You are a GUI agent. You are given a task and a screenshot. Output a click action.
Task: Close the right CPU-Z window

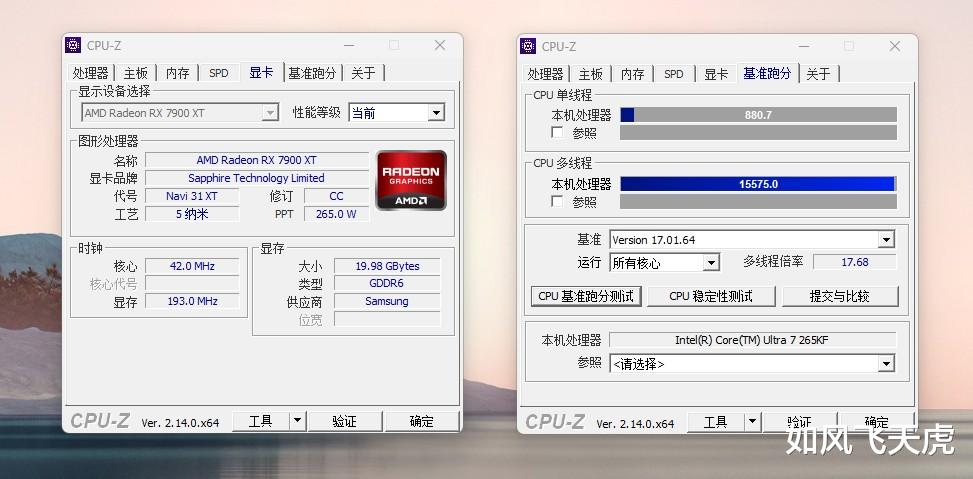895,47
